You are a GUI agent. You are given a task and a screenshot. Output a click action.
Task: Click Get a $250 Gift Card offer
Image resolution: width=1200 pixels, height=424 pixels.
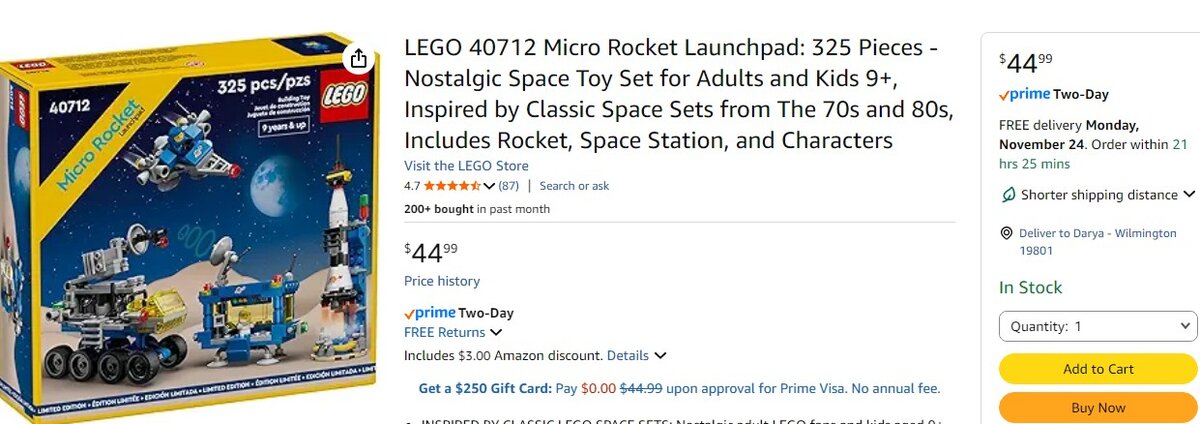point(485,388)
